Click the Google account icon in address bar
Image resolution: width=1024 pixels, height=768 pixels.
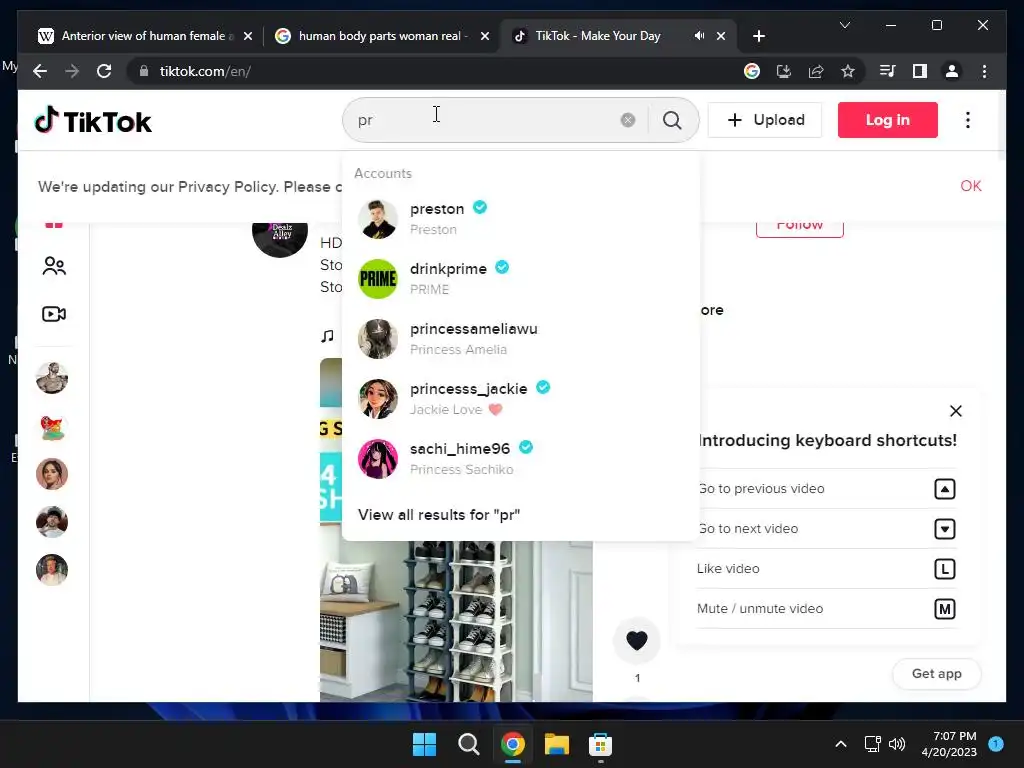tap(752, 71)
